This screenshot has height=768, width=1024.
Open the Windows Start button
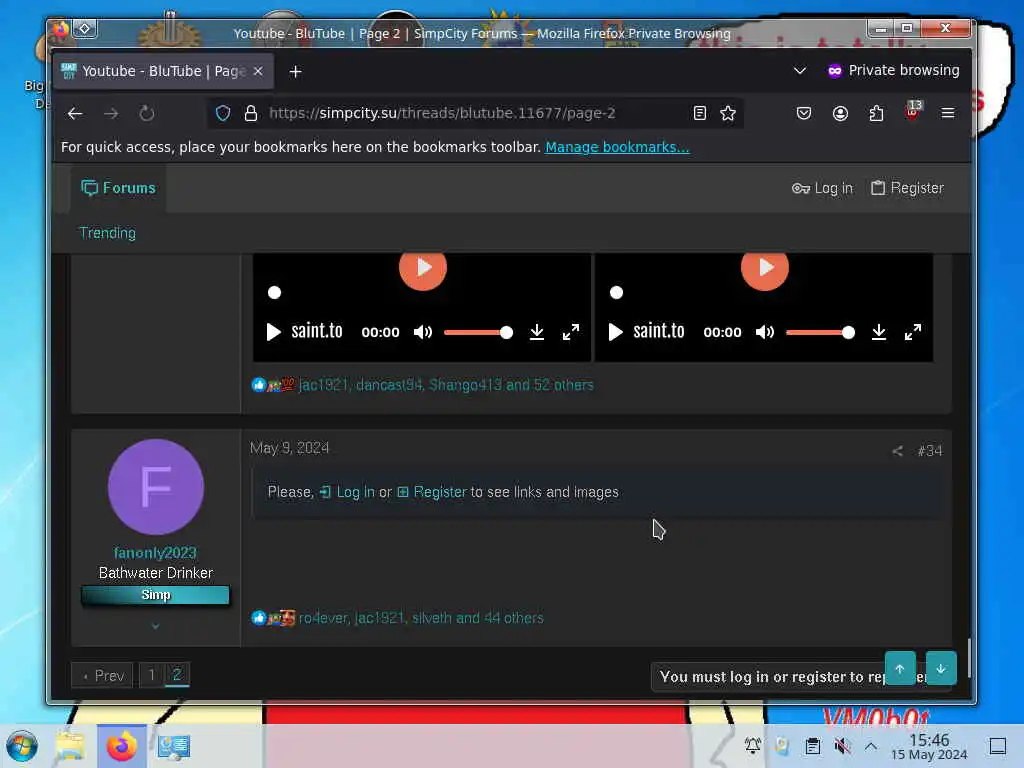pos(22,746)
